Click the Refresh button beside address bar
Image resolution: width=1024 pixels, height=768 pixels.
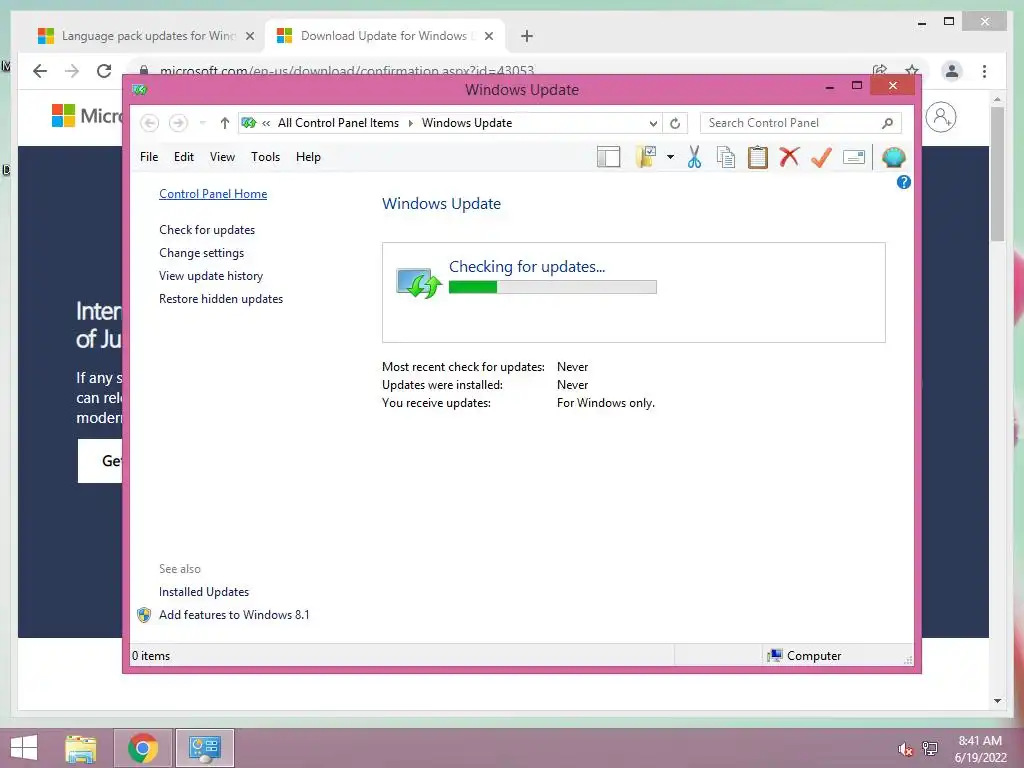tap(675, 123)
